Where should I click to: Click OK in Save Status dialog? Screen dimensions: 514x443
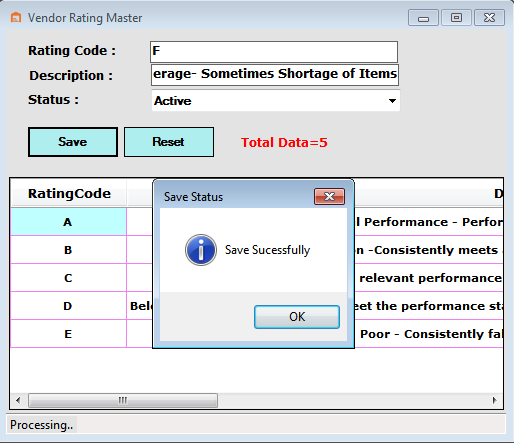click(x=297, y=317)
